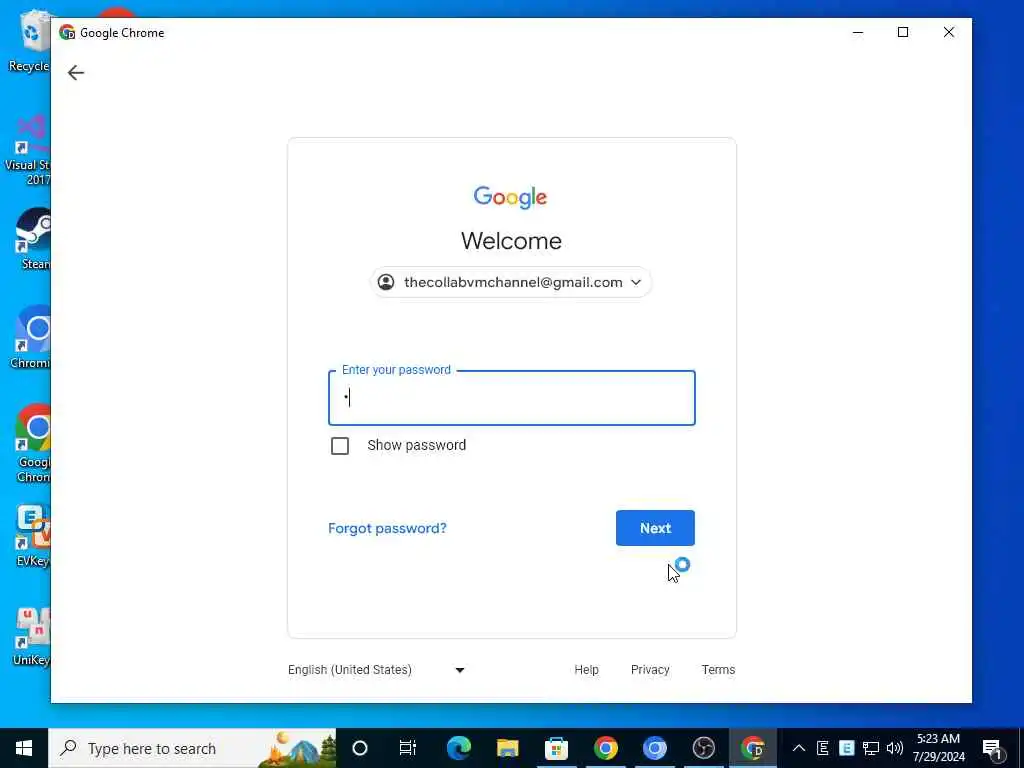This screenshot has height=768, width=1024.
Task: Select the Google Chrome desktop shortcut
Action: click(33, 443)
